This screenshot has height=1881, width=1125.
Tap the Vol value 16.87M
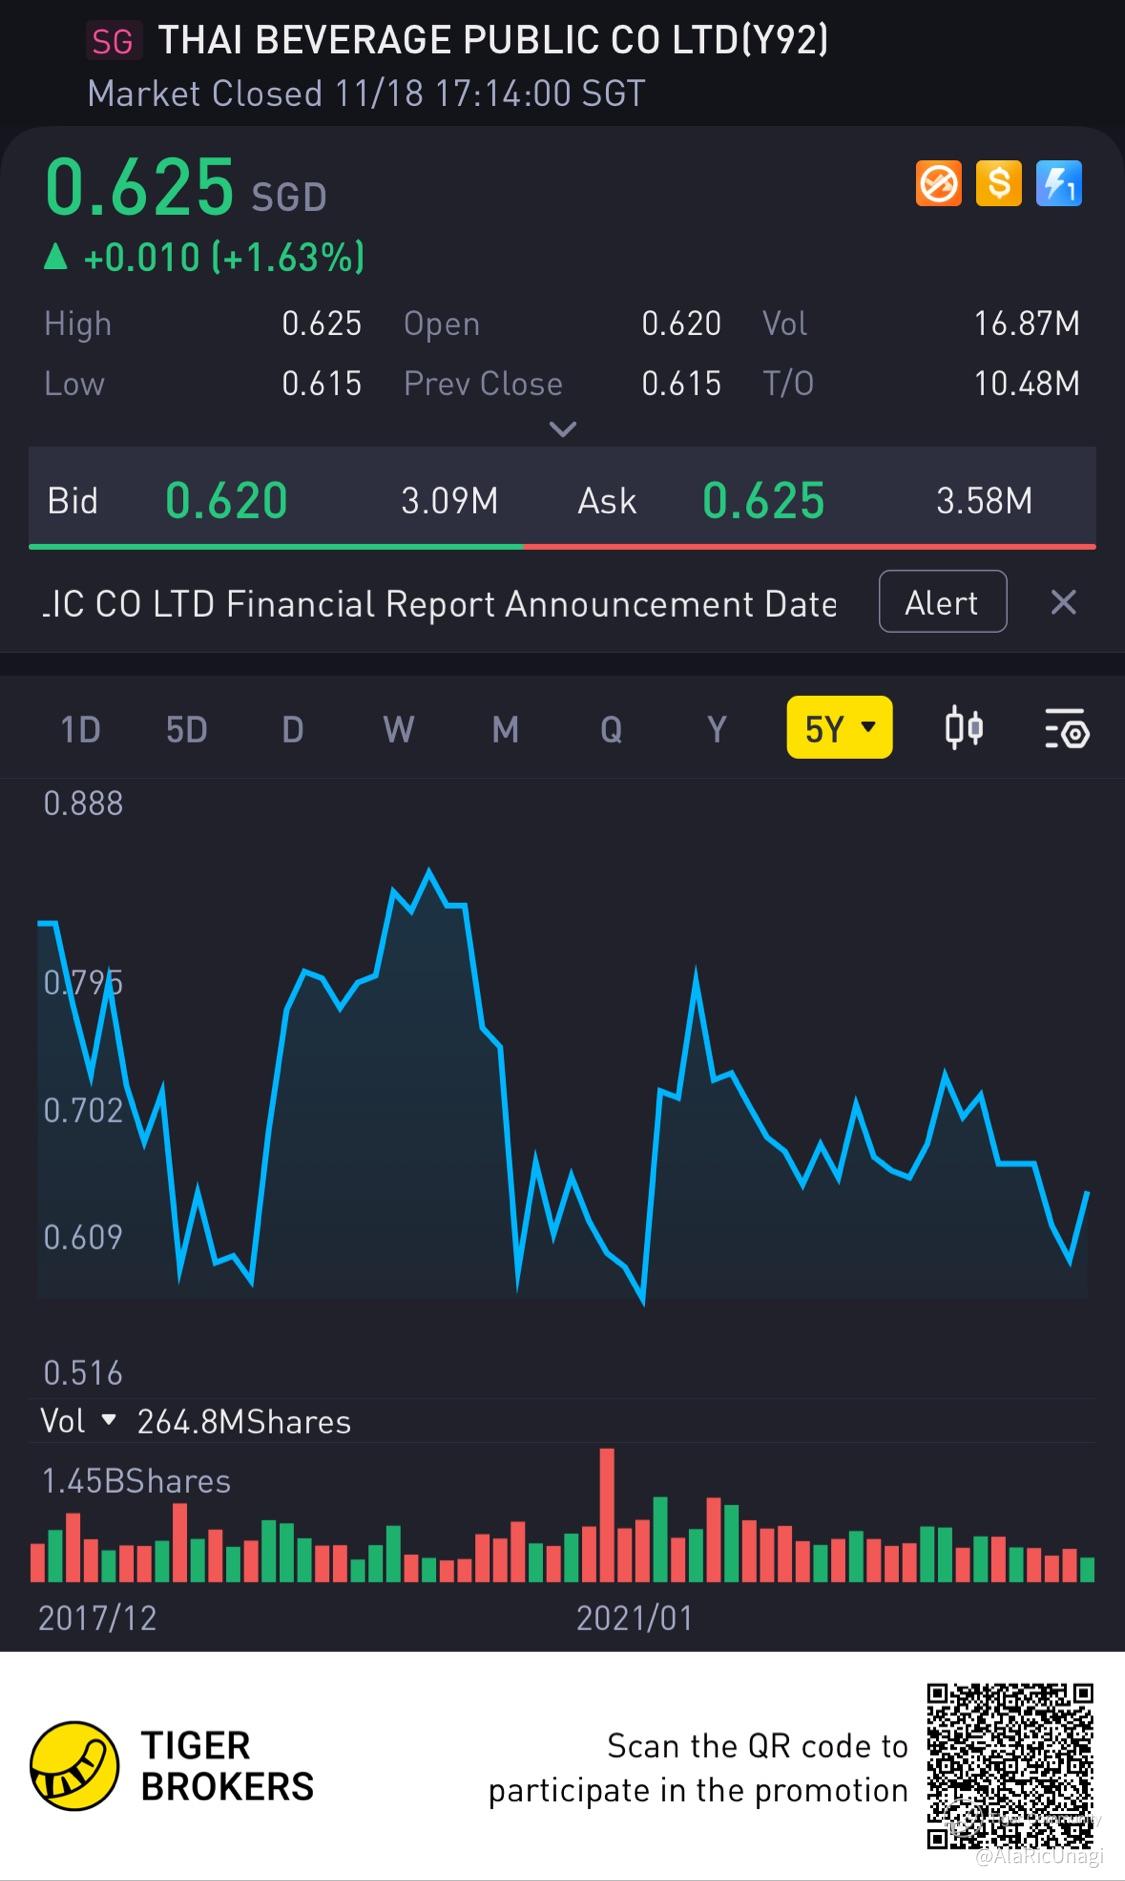pos(1027,323)
